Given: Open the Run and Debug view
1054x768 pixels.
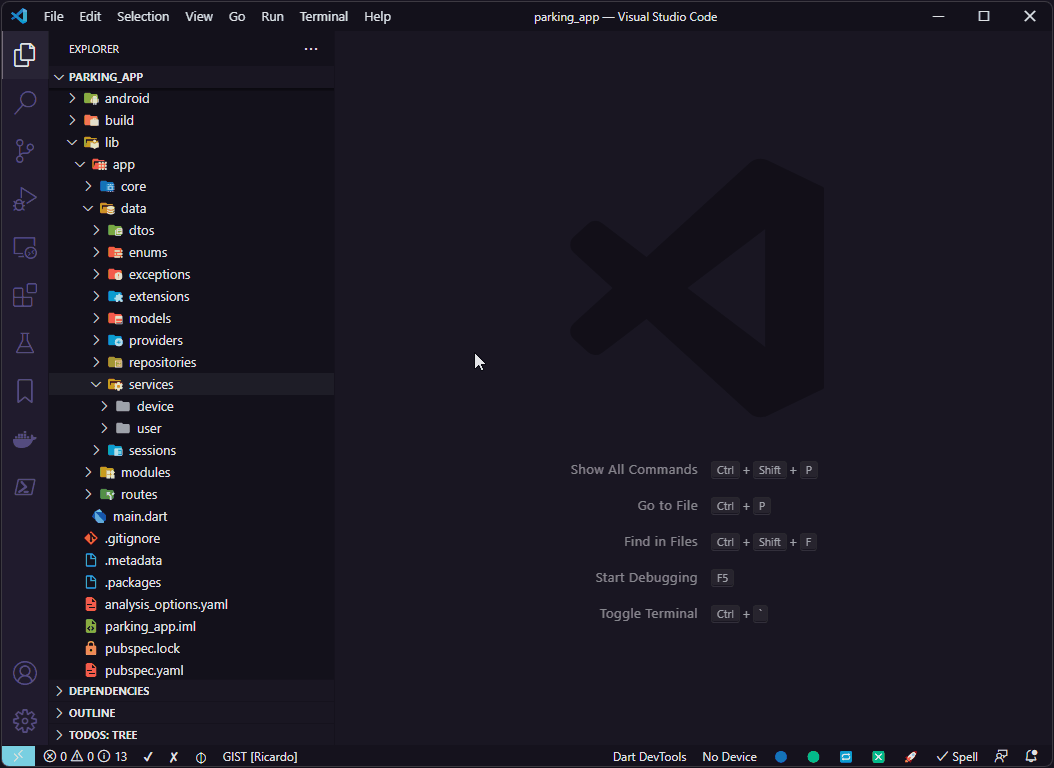Looking at the screenshot, I should pos(24,200).
